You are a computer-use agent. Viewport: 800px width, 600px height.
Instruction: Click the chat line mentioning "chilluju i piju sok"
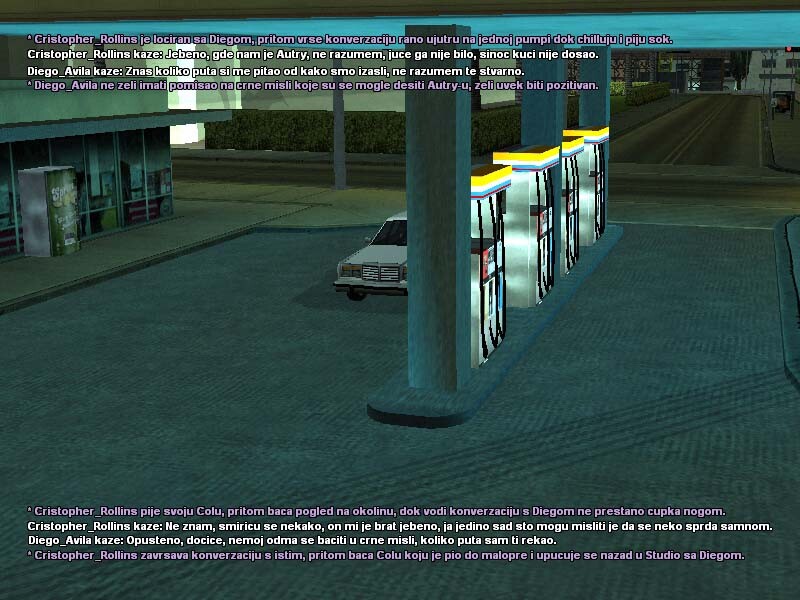(x=350, y=39)
